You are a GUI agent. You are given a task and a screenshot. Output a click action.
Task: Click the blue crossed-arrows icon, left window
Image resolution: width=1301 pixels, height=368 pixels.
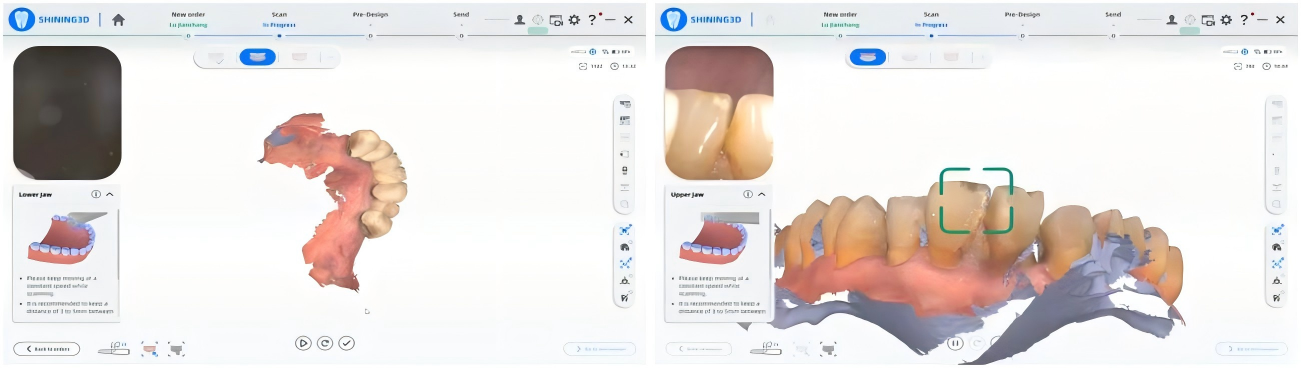click(625, 264)
